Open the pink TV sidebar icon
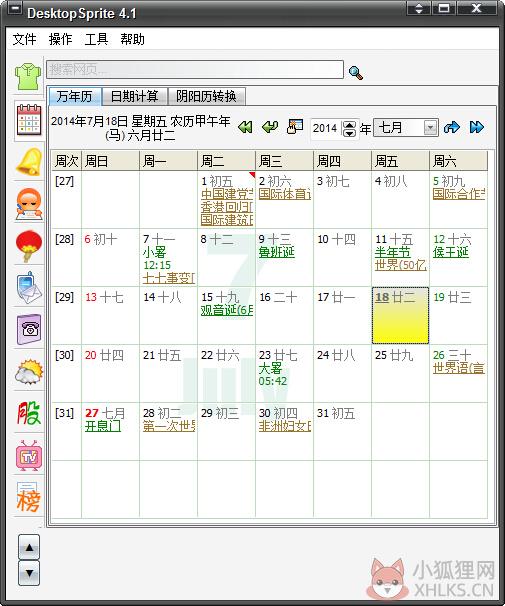Screen dimensions: 505x606 point(29,455)
